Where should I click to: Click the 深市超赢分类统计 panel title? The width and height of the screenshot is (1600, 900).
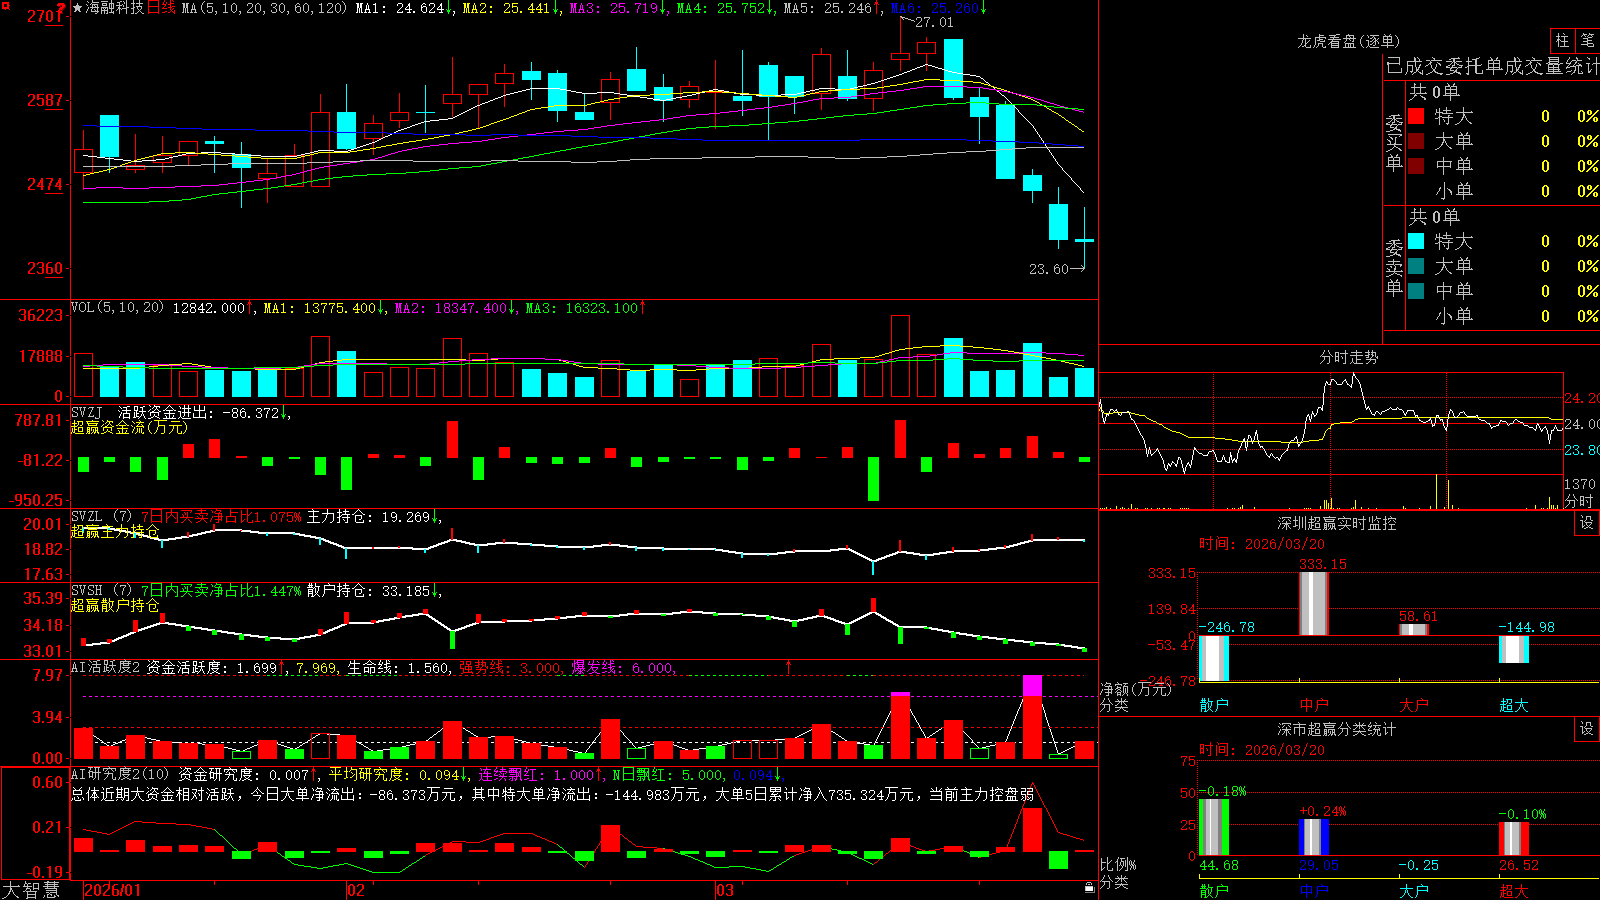point(1336,729)
